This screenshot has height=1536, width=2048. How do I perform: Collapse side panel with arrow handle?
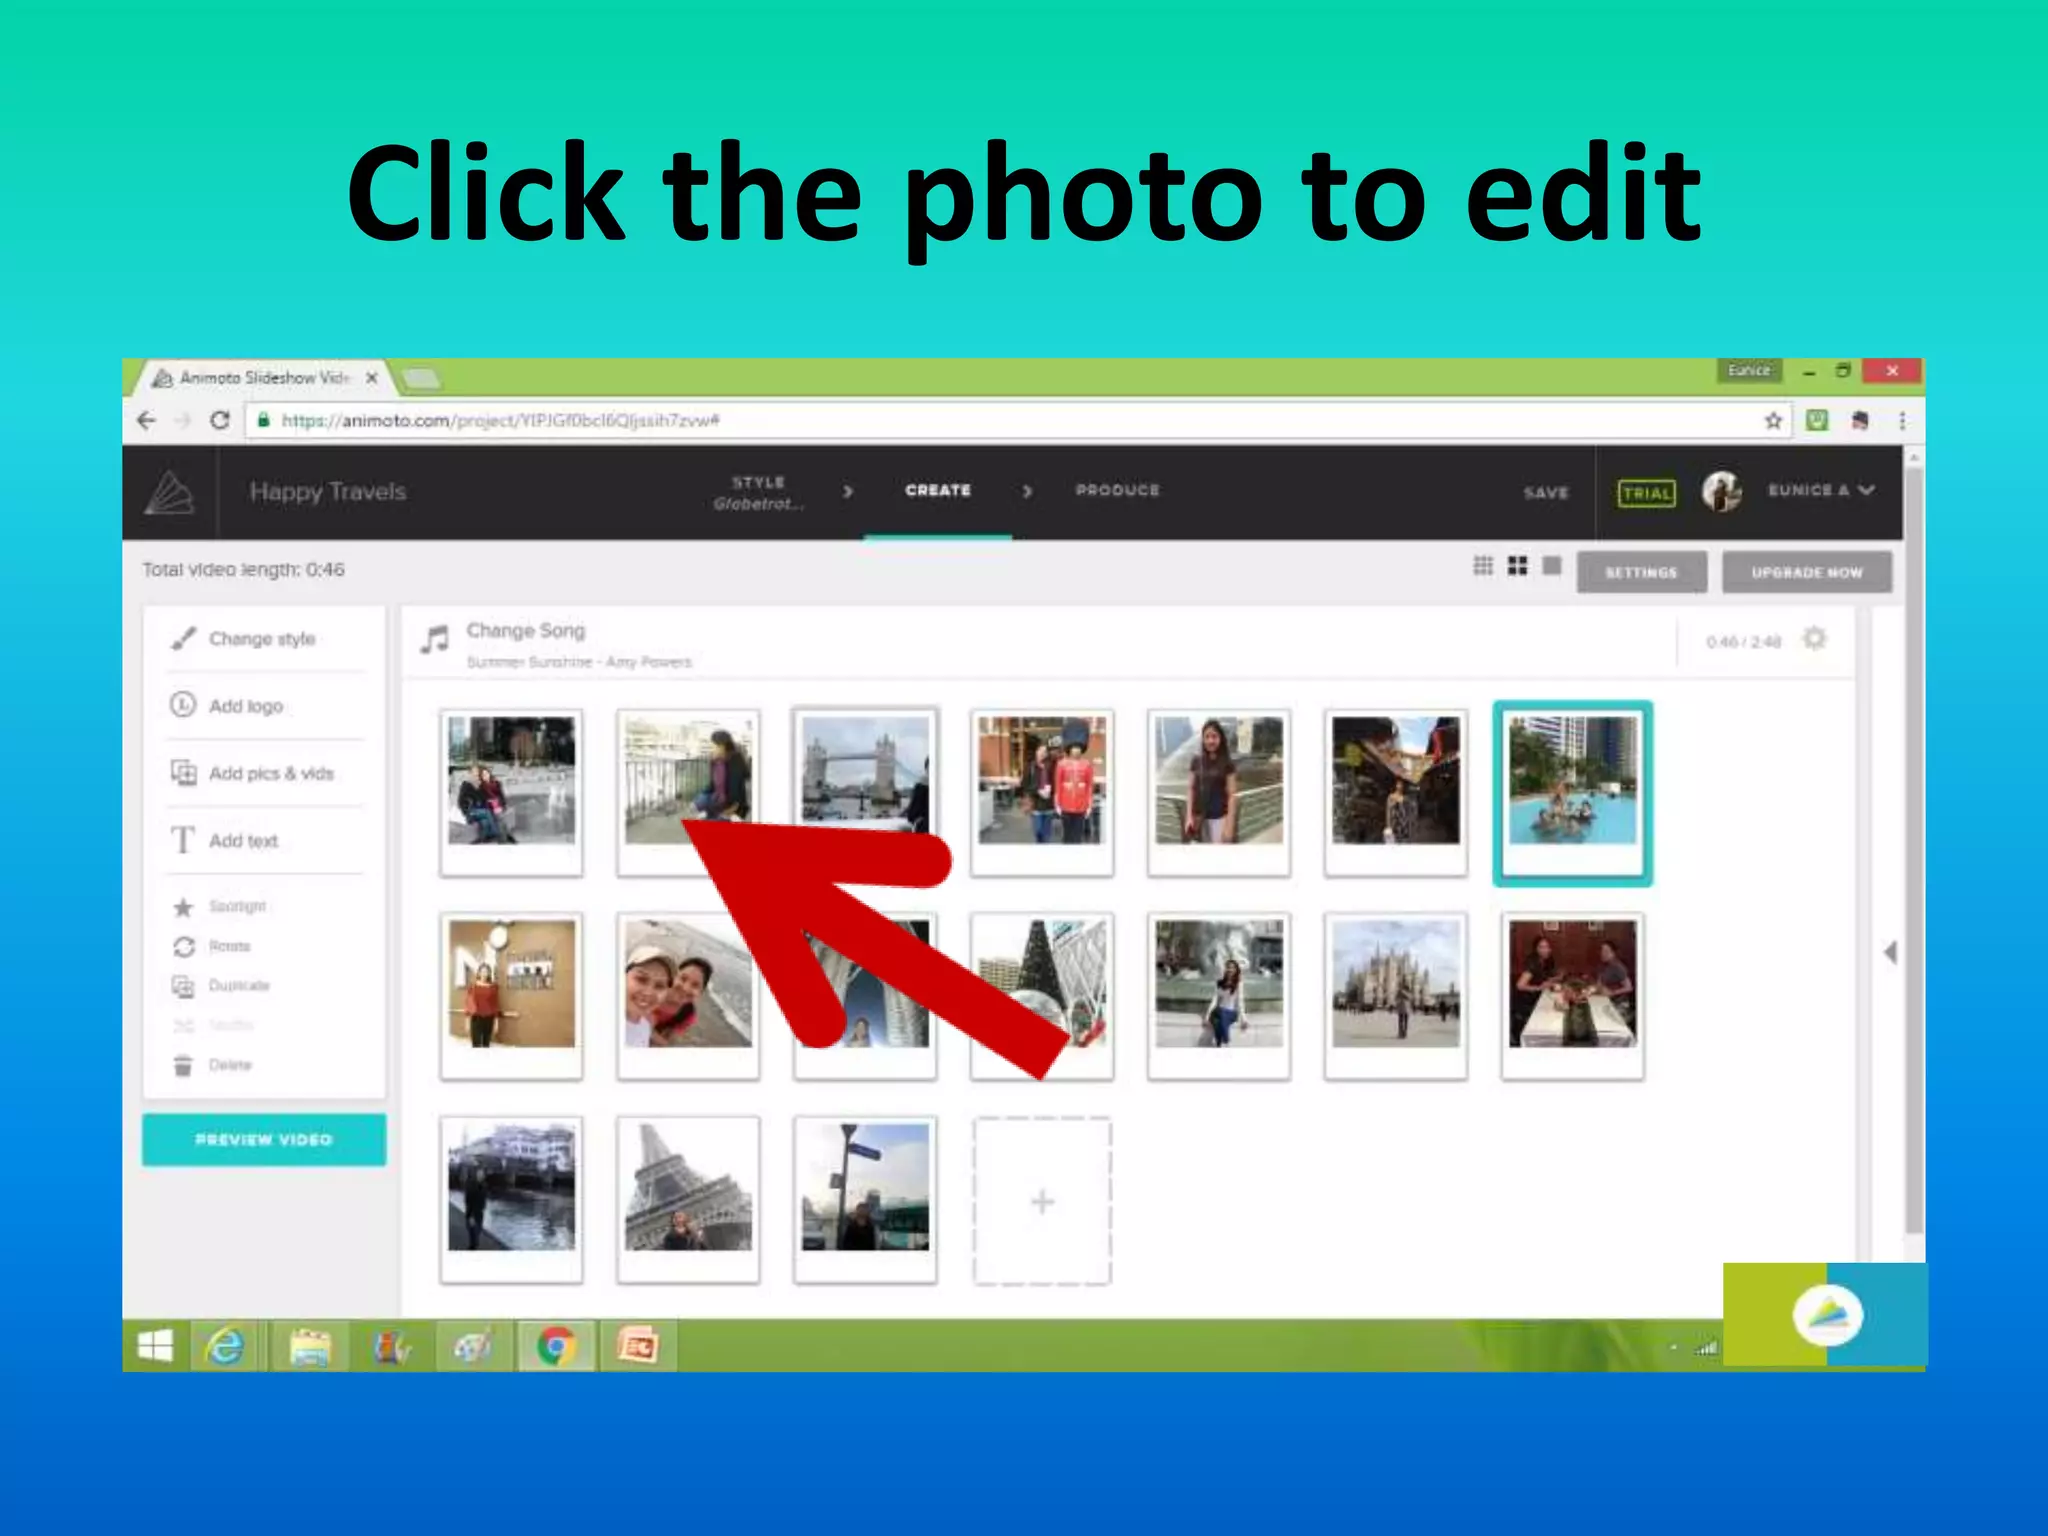click(x=1890, y=952)
